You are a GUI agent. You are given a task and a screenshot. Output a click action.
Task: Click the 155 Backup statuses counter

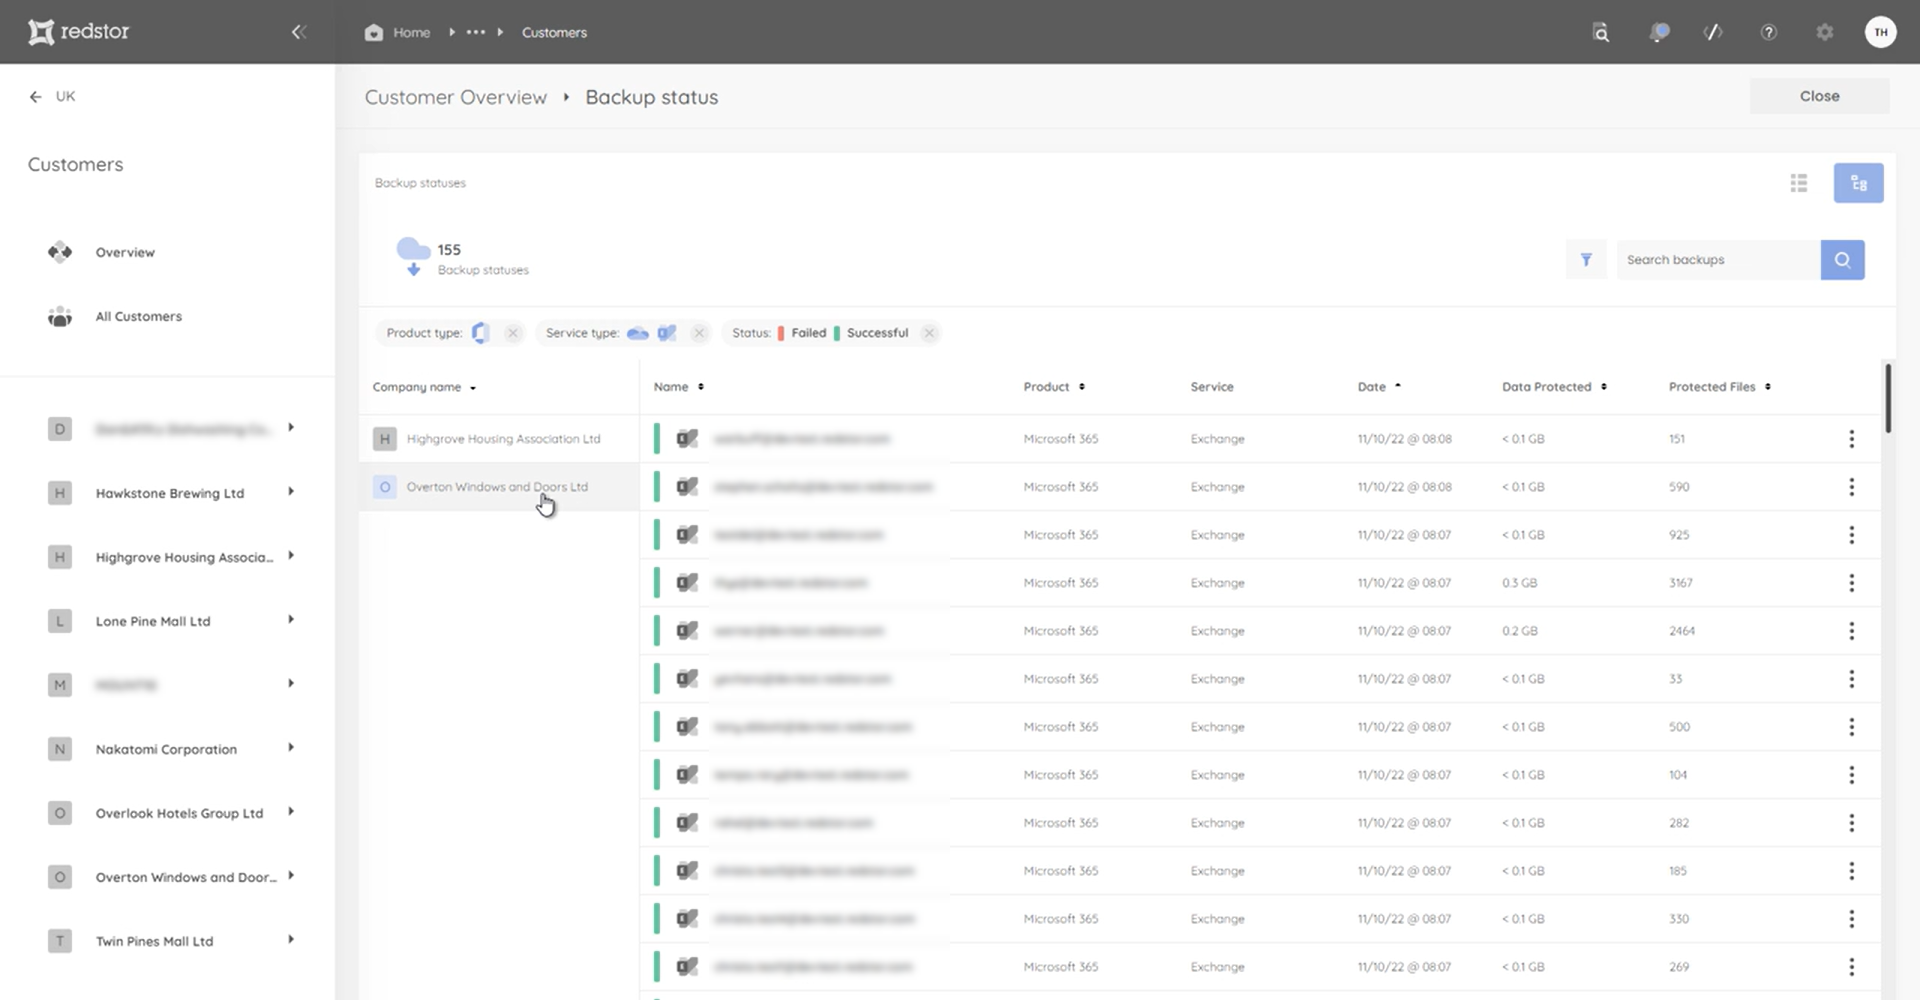[x=462, y=258]
